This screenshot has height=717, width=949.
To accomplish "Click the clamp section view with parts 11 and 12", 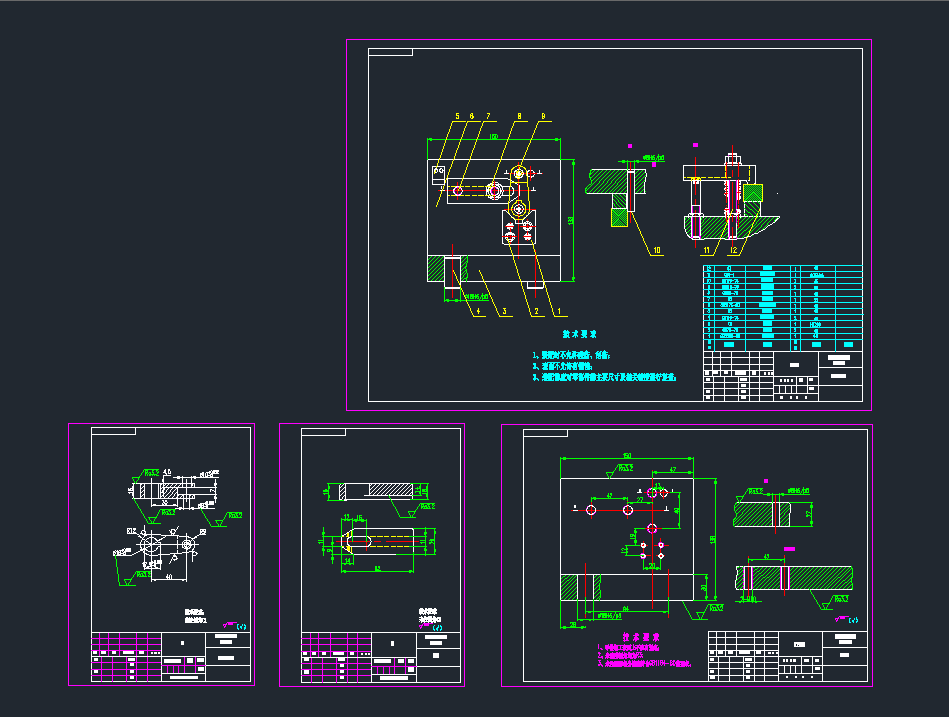I will click(x=731, y=197).
